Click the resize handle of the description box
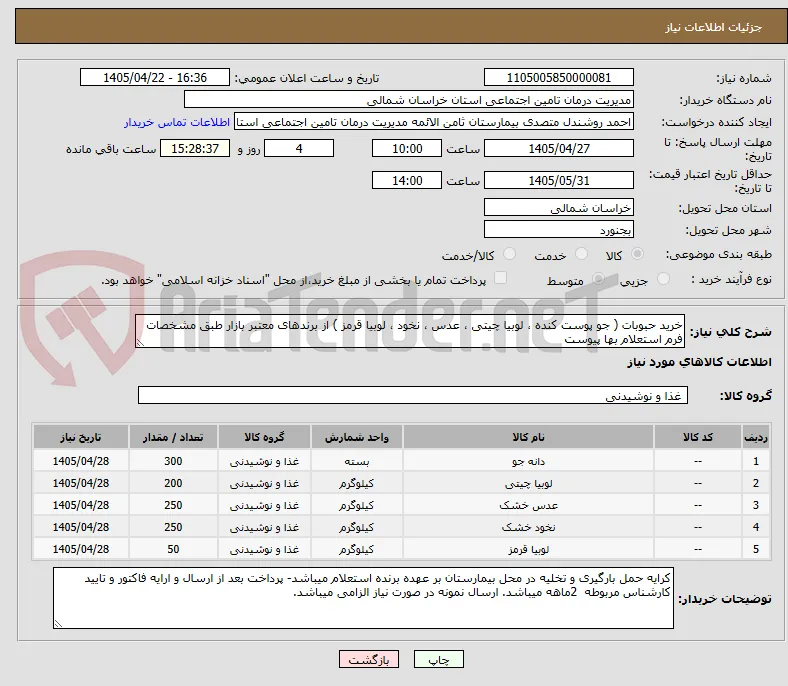 pyautogui.click(x=140, y=343)
